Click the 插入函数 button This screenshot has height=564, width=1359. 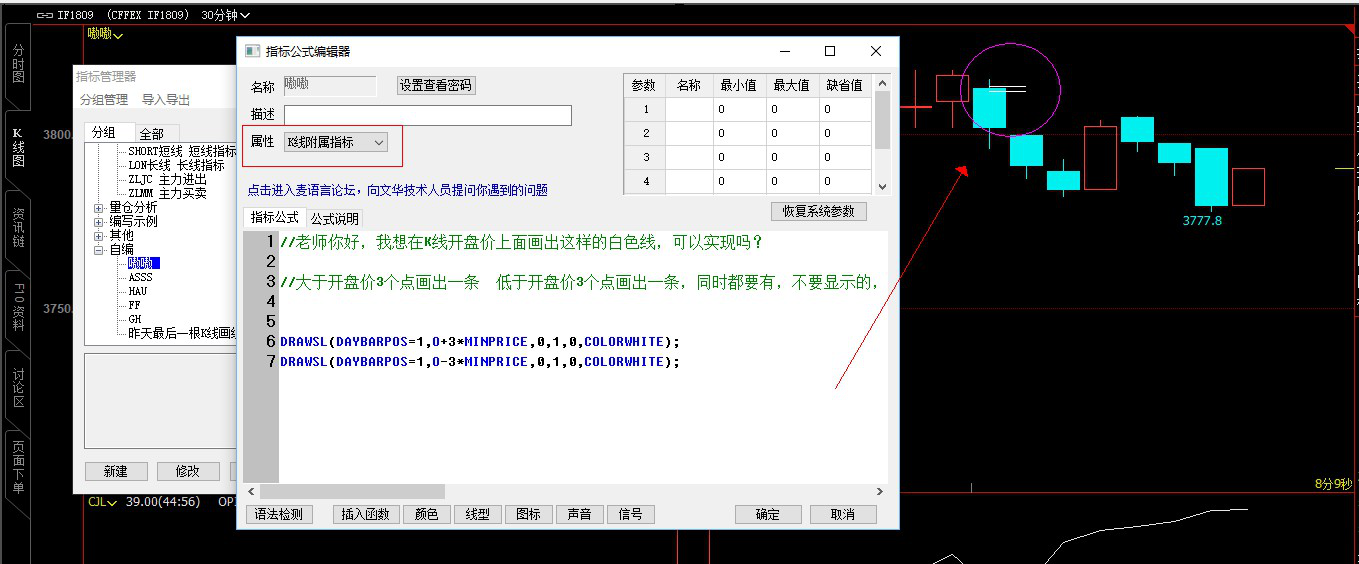click(365, 514)
